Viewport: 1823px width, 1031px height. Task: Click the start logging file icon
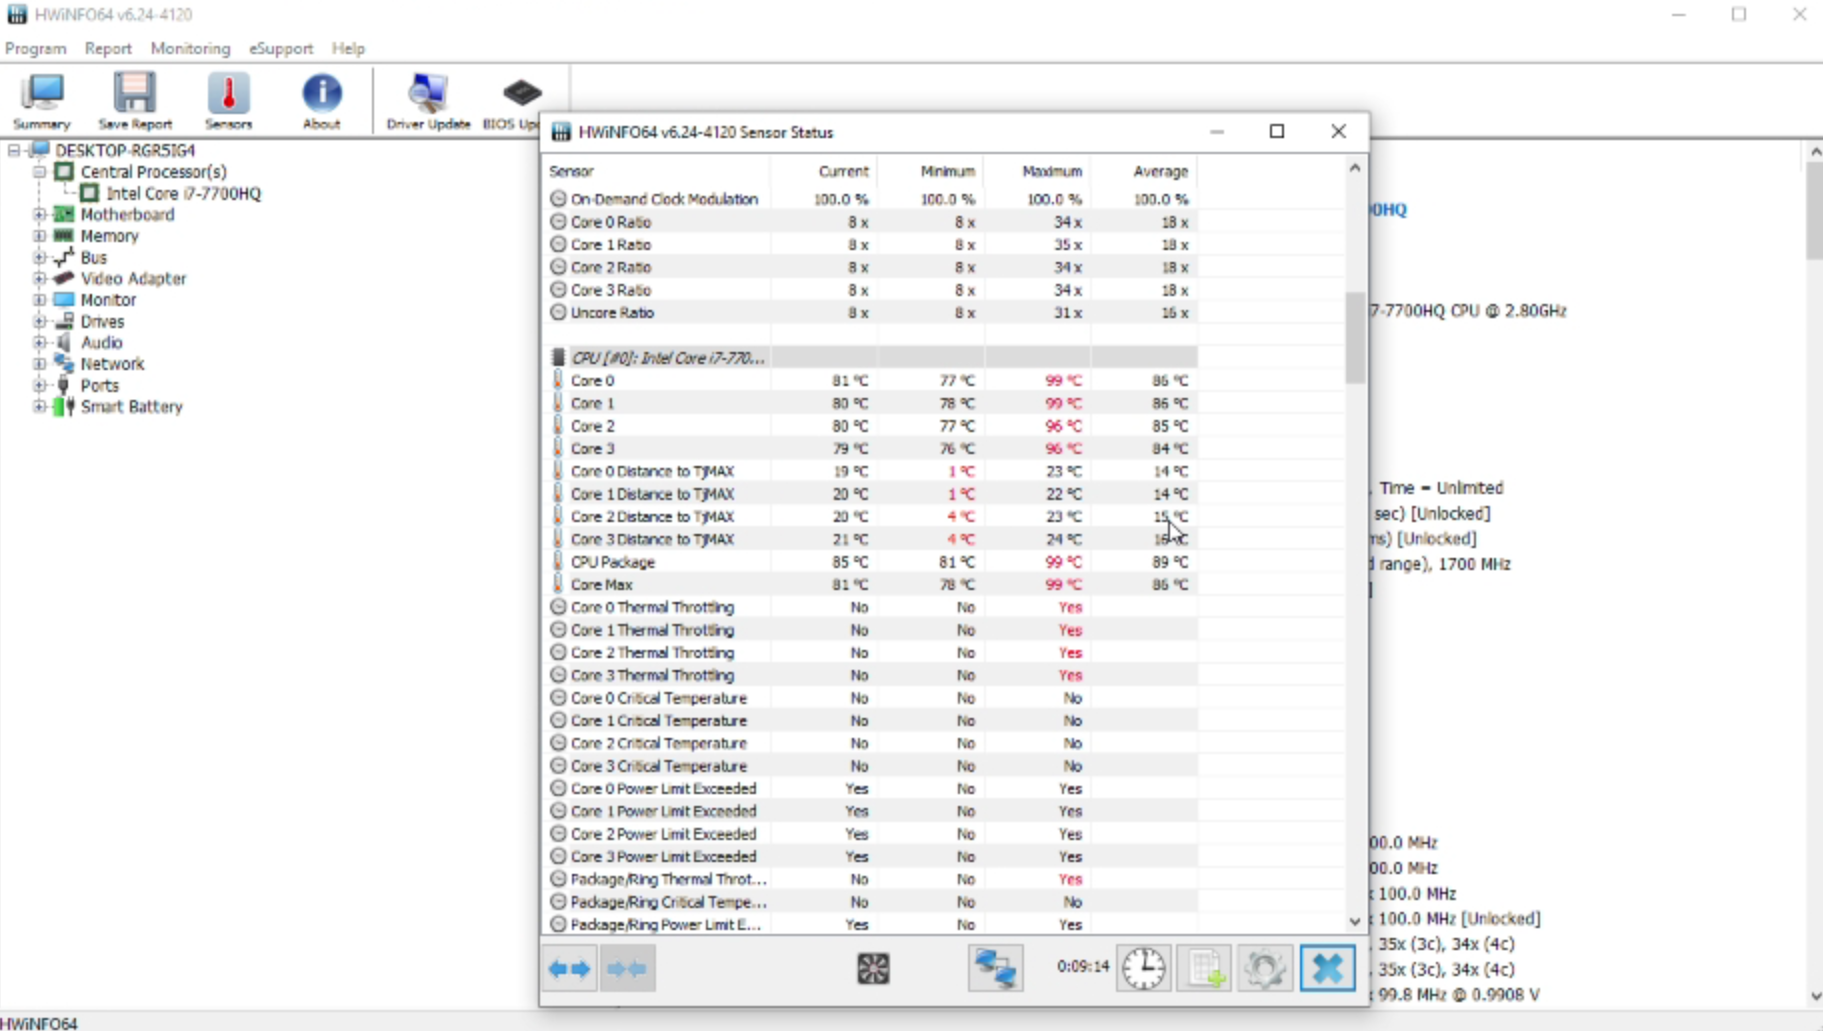click(1205, 968)
